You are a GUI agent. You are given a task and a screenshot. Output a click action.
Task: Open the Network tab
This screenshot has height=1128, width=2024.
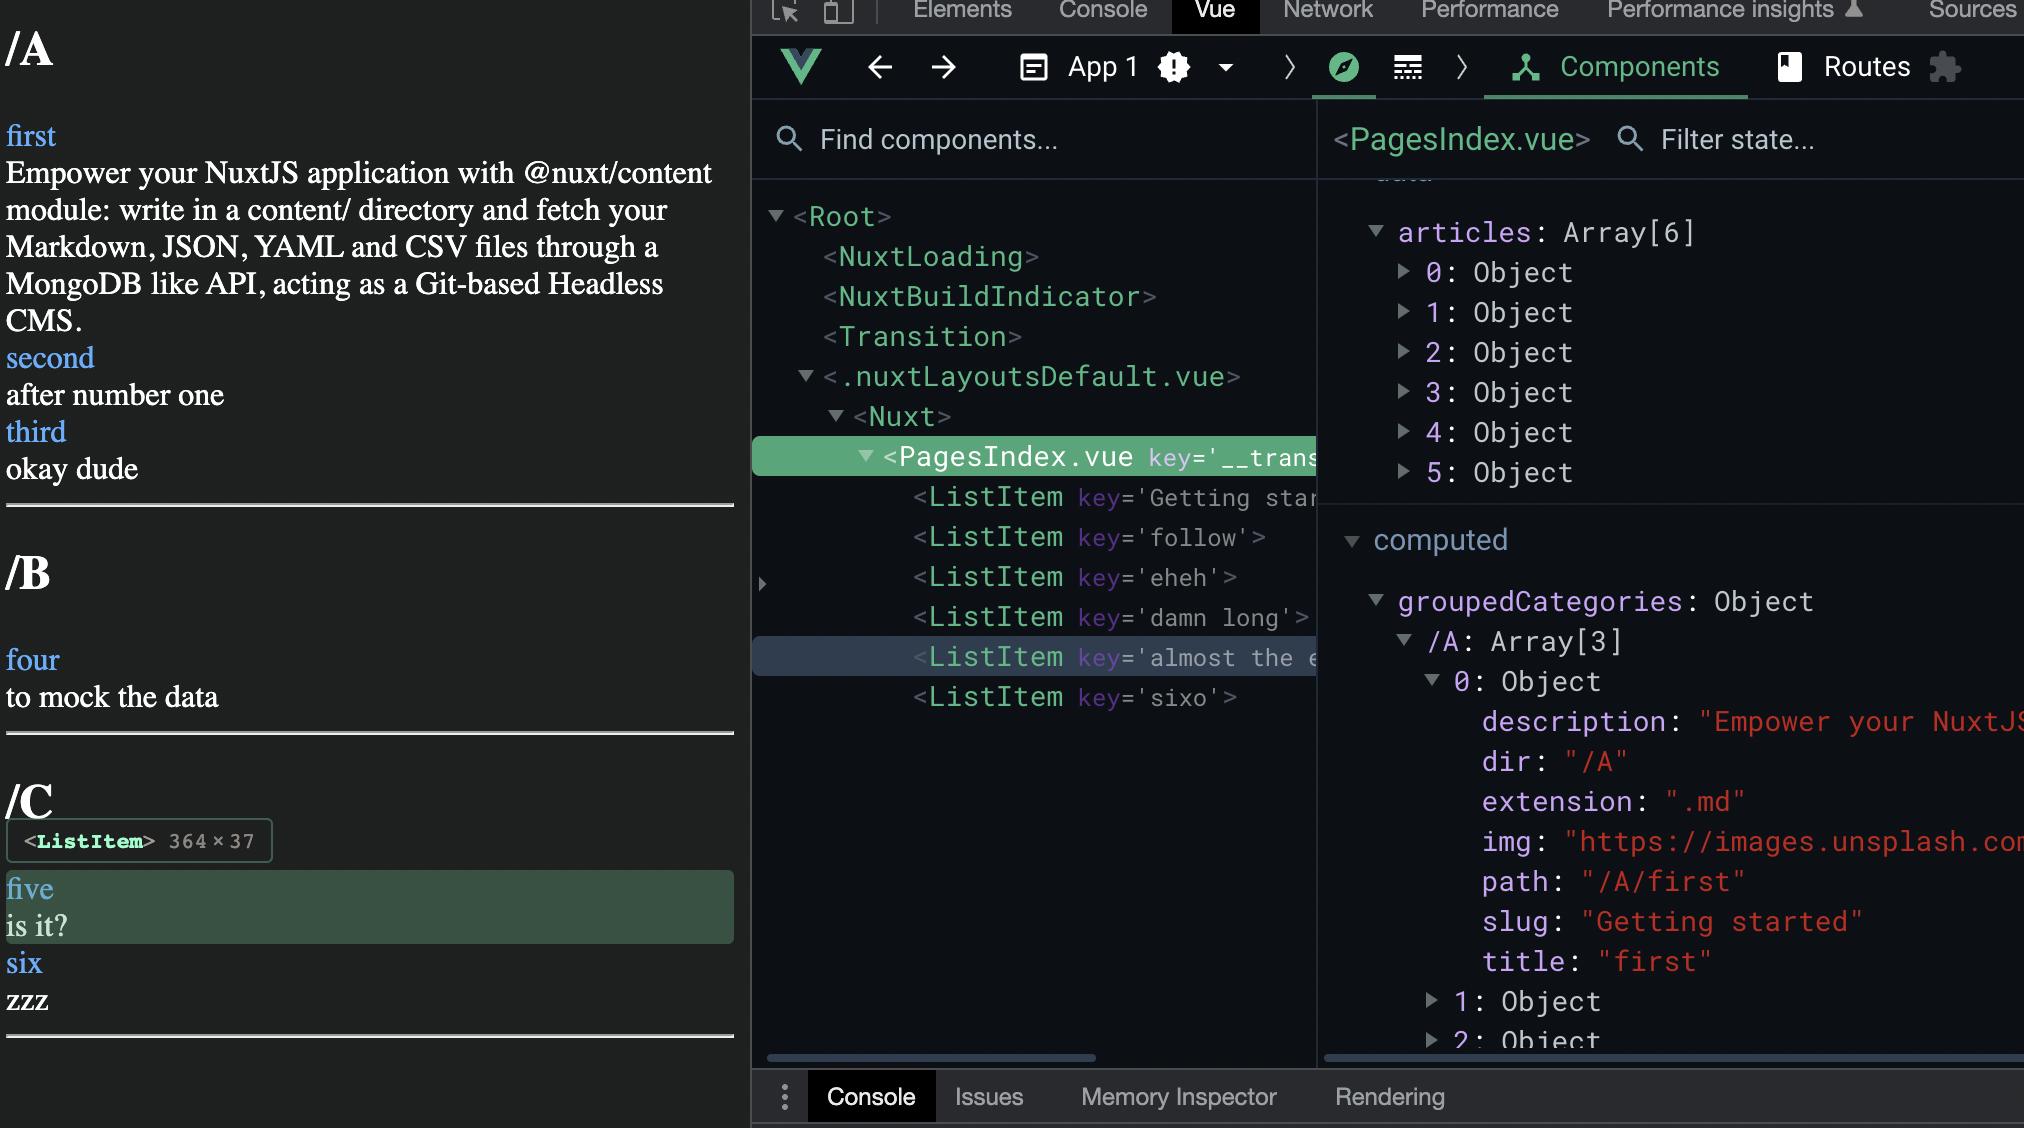[1328, 10]
